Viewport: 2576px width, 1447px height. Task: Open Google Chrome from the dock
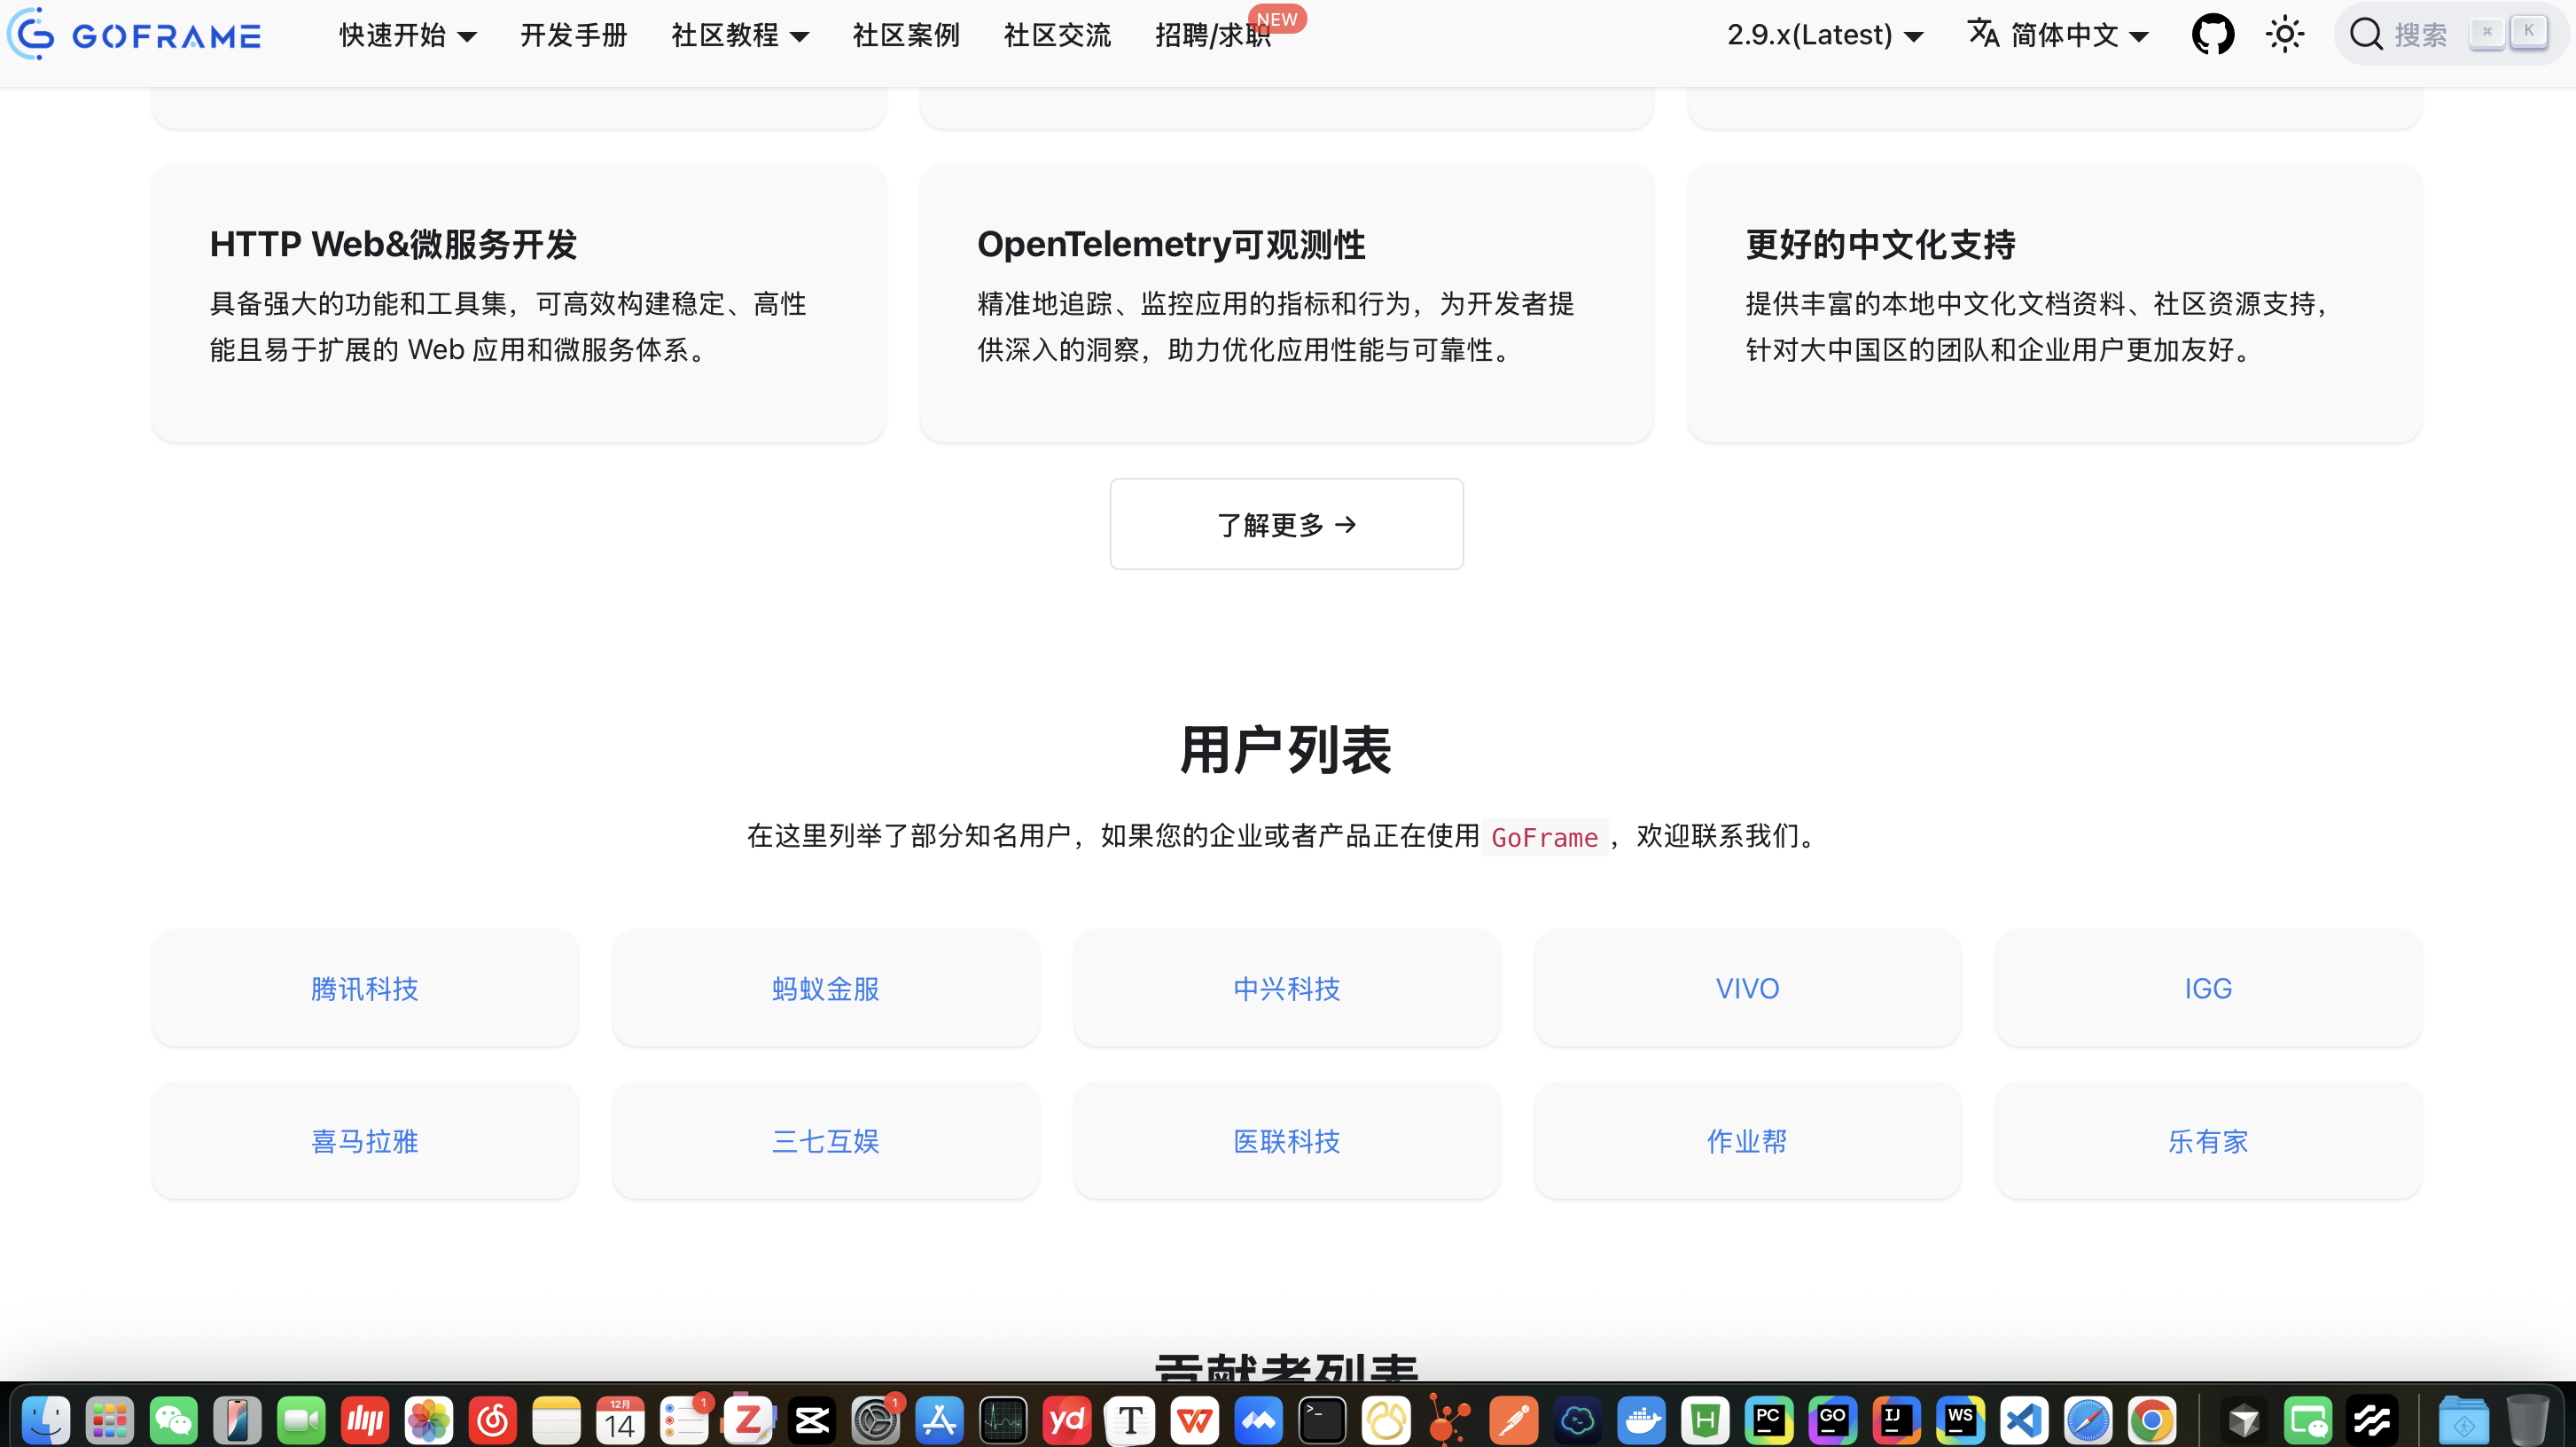click(2153, 1419)
